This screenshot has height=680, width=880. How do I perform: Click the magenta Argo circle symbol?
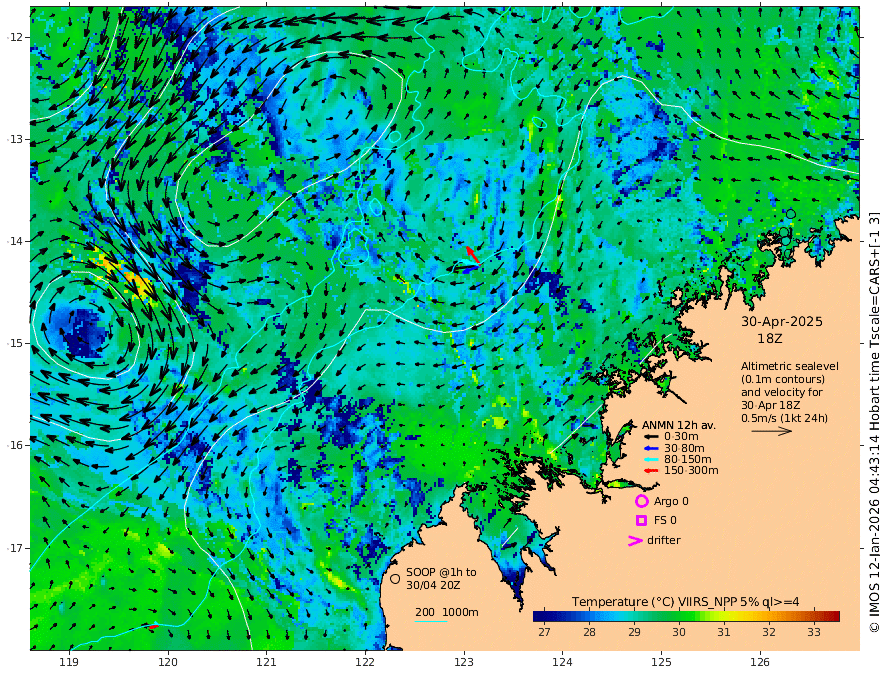click(641, 501)
